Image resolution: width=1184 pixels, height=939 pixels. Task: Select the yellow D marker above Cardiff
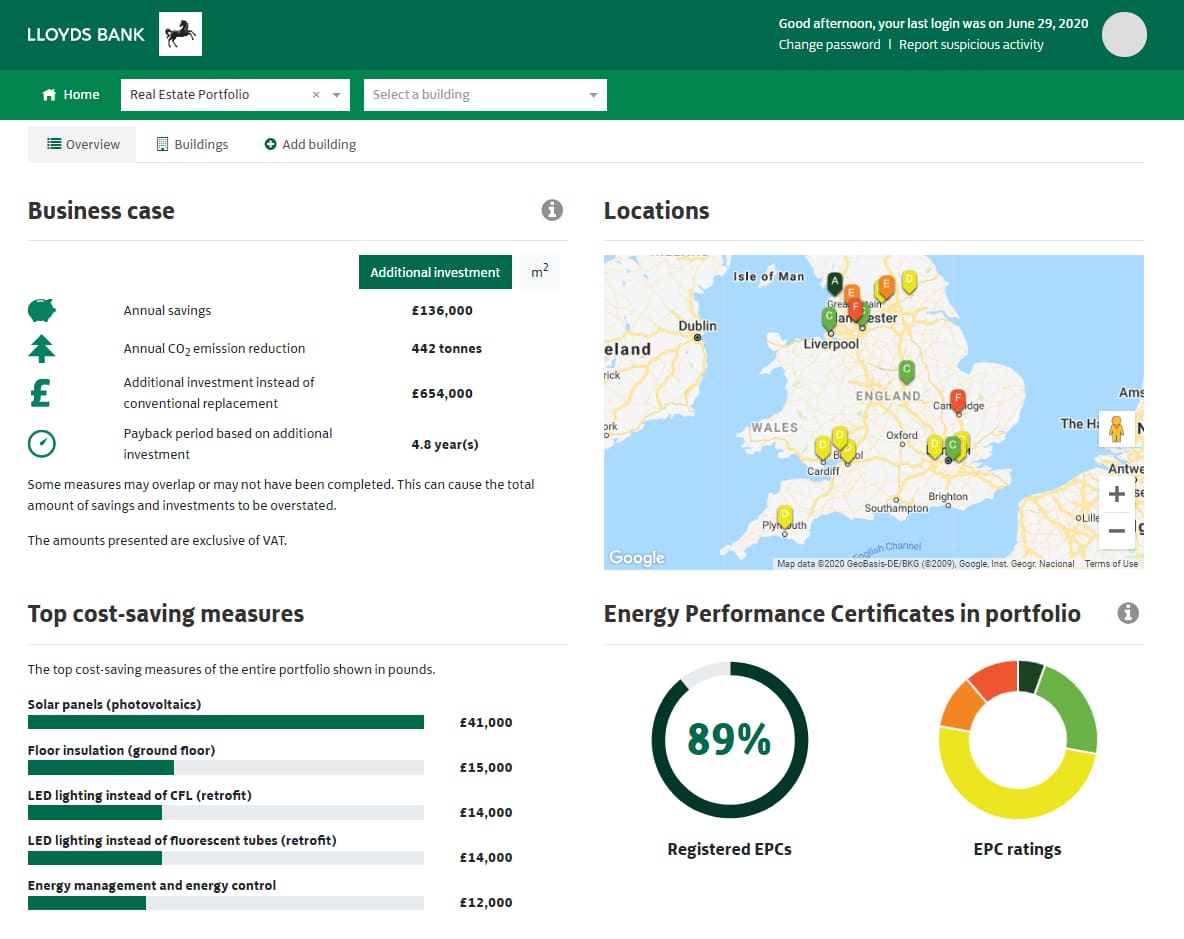coord(823,448)
